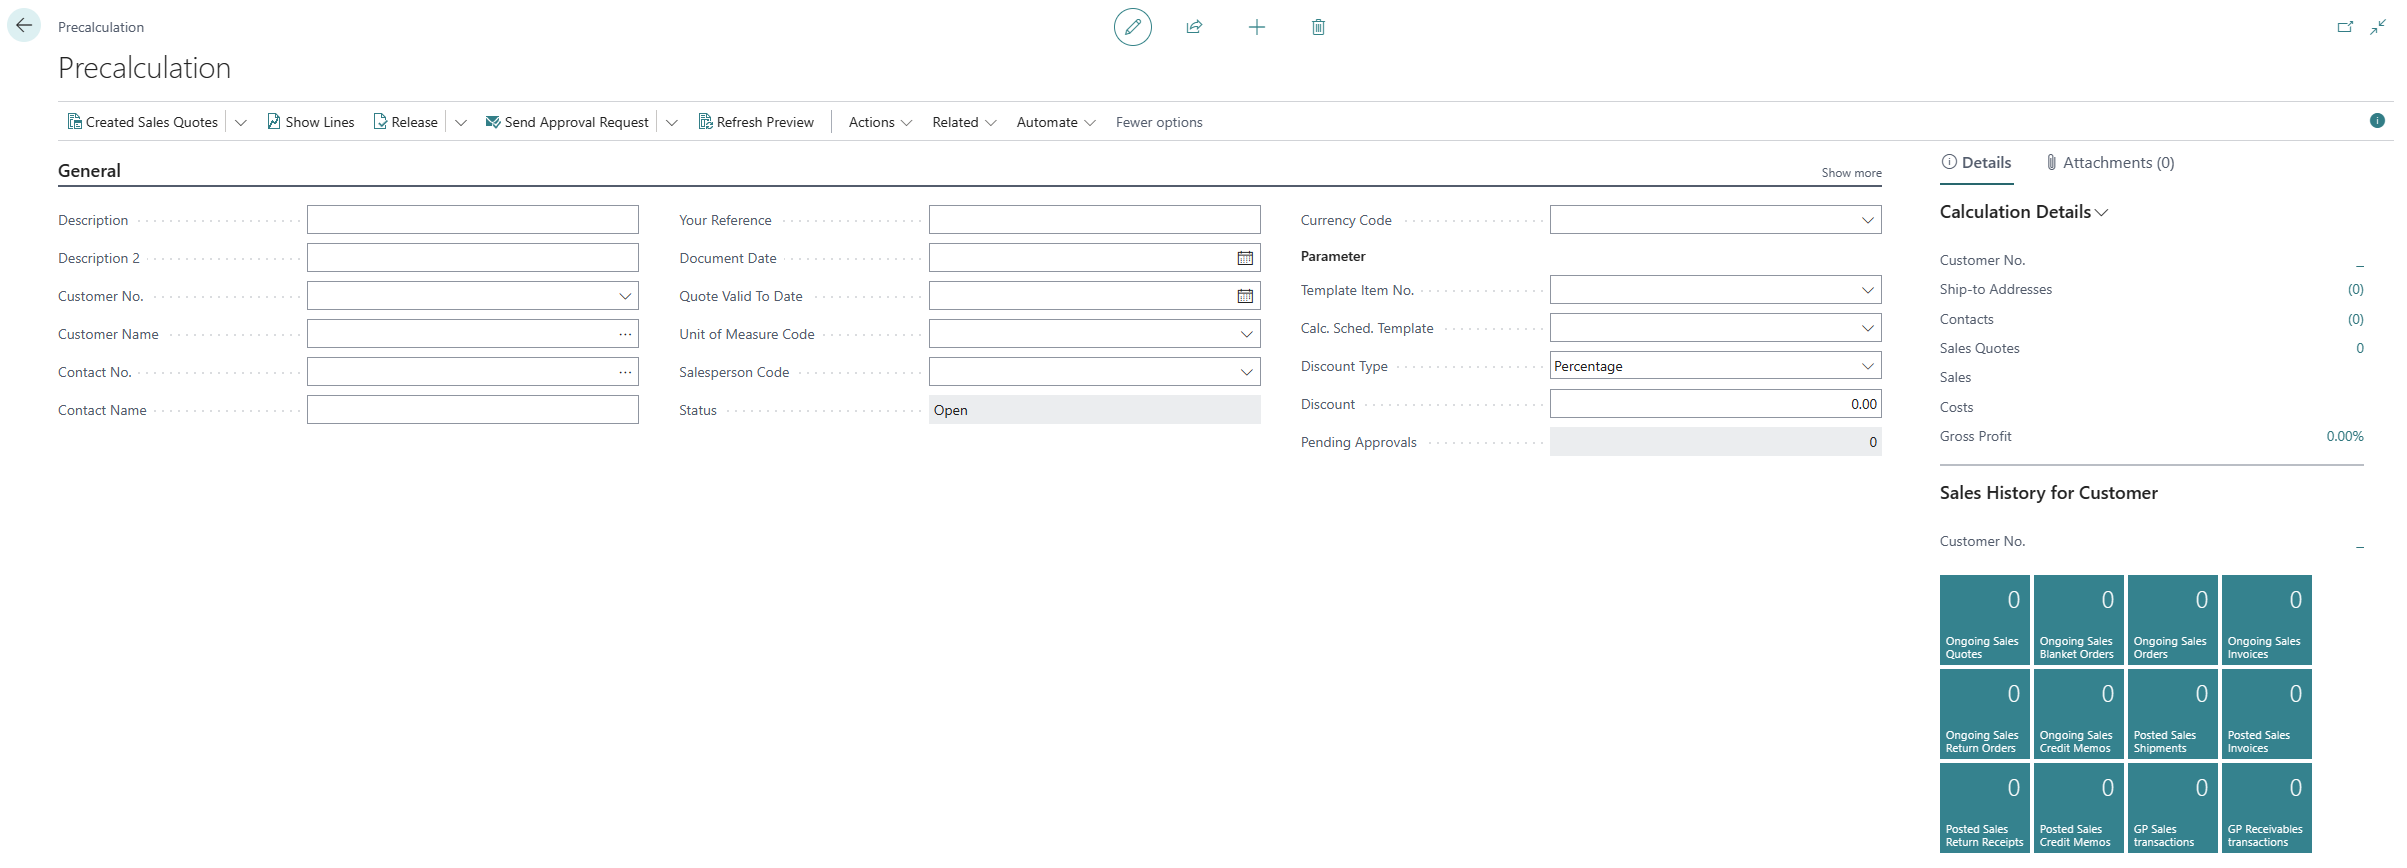Viewport: 2407px width, 868px height.
Task: Expand the Currency Code dropdown
Action: click(x=1867, y=220)
